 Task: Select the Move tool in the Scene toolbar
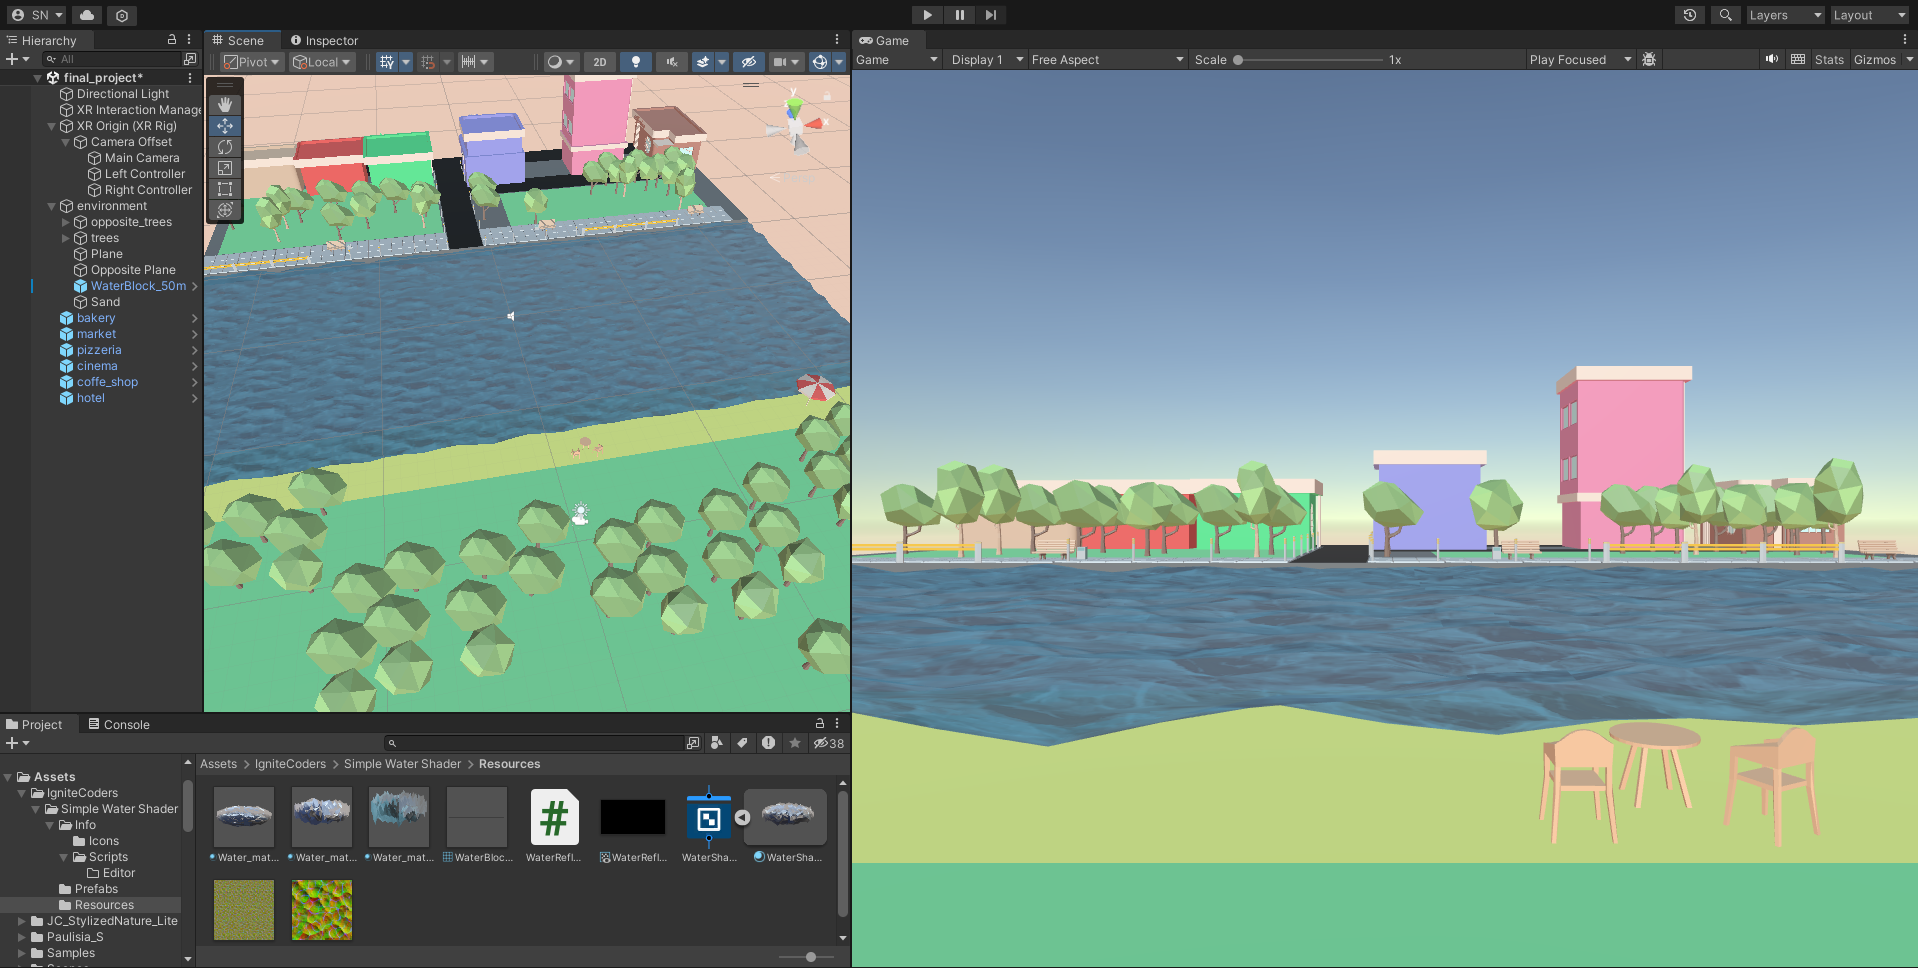(x=225, y=126)
